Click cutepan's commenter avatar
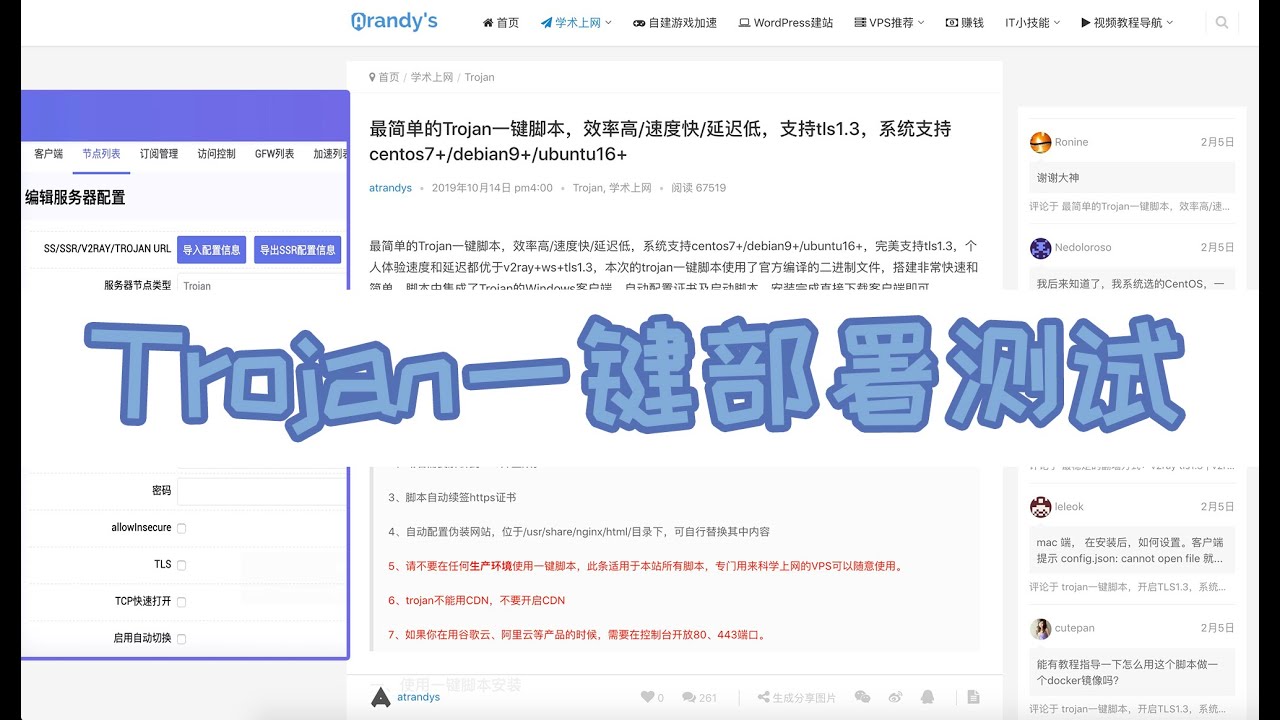The width and height of the screenshot is (1280, 720). click(x=1040, y=628)
